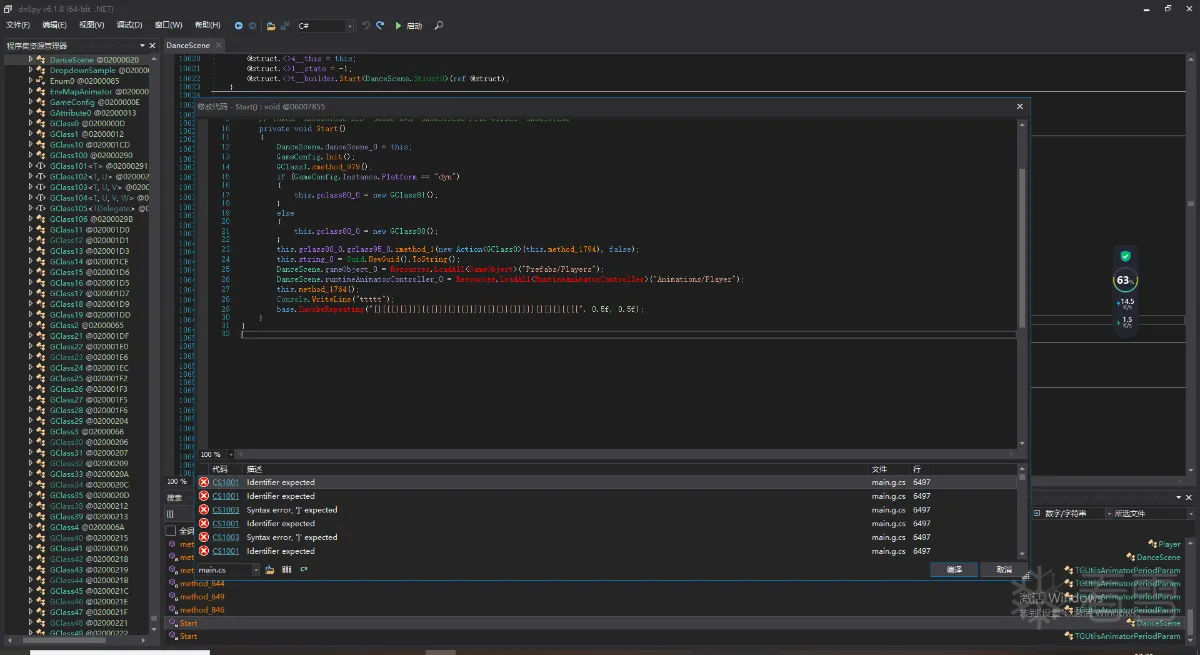The image size is (1200, 655).
Task: Click the redo icon in toolbar
Action: tap(380, 25)
